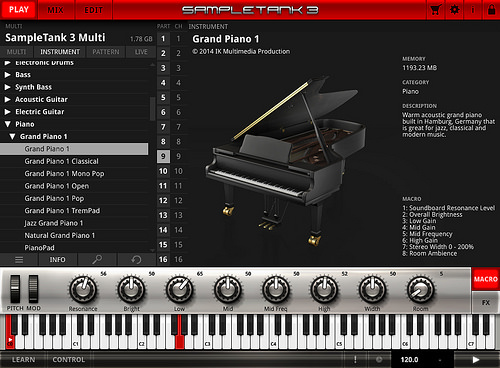Select Grand Piano 1 Mono Pop
This screenshot has width=500, height=368.
point(74,174)
